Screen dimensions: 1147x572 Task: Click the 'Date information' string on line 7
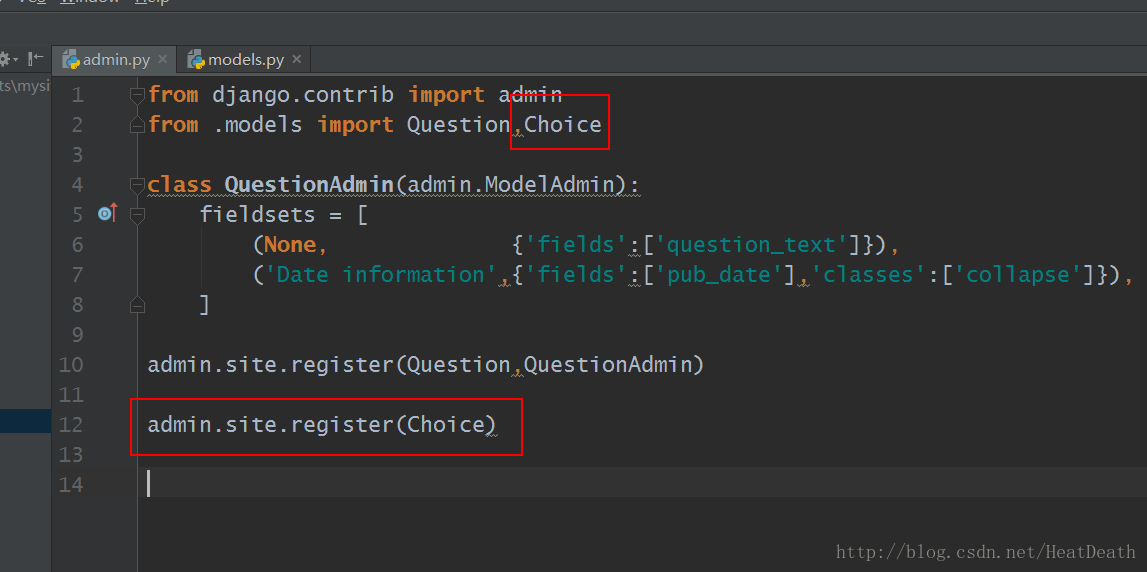[x=380, y=274]
